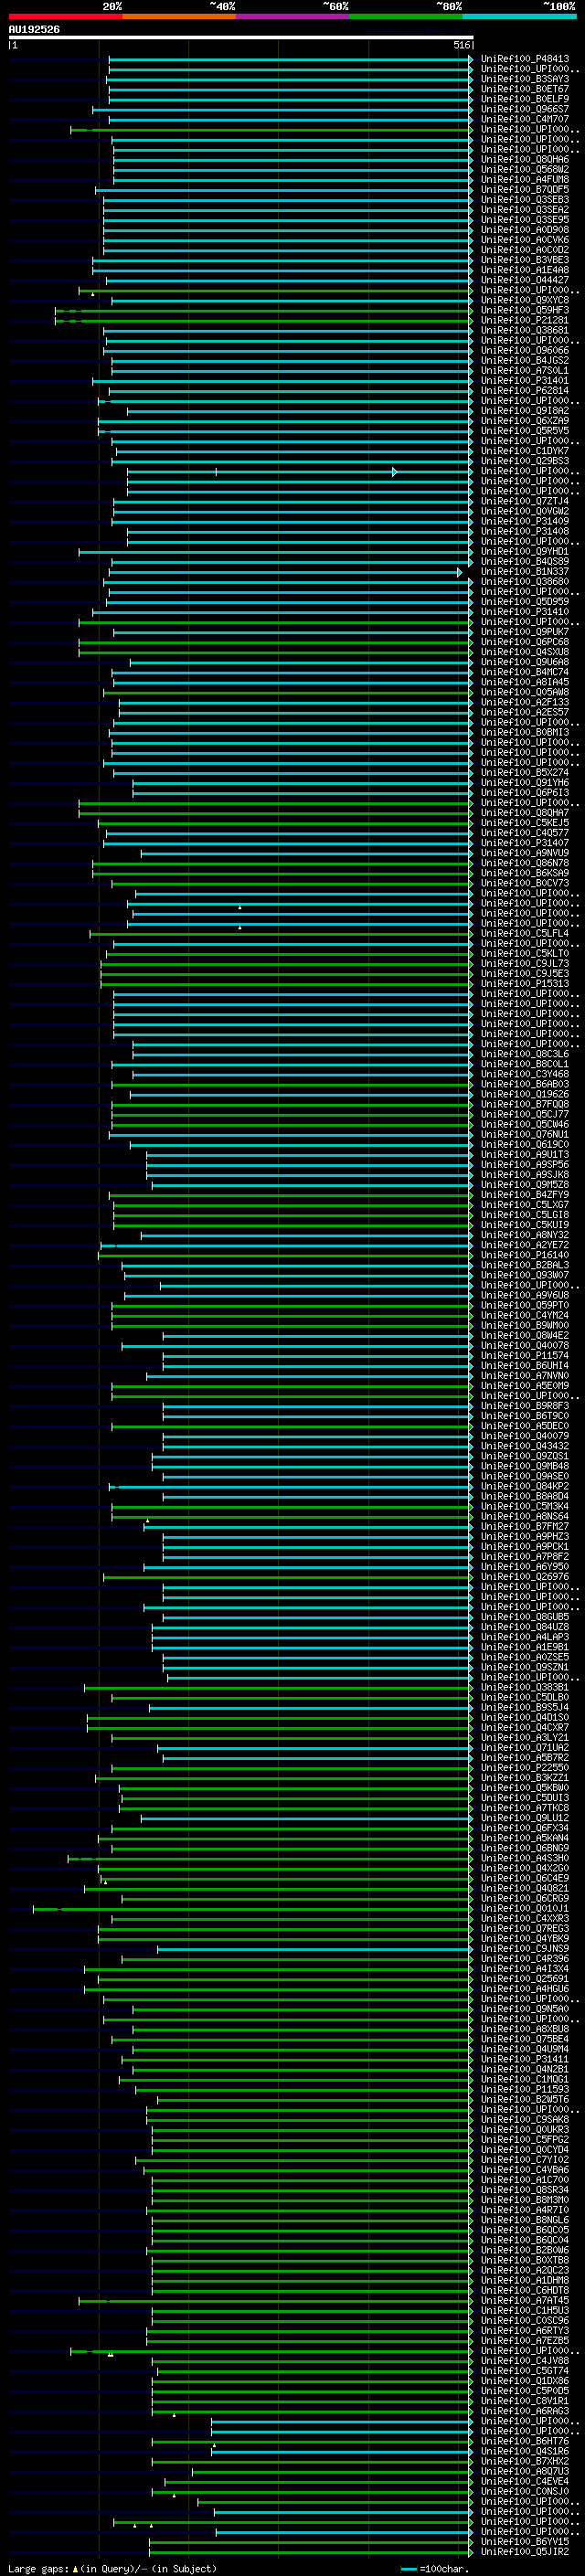Select label UniRef100_P15313
585x2576 pixels.
525,984
